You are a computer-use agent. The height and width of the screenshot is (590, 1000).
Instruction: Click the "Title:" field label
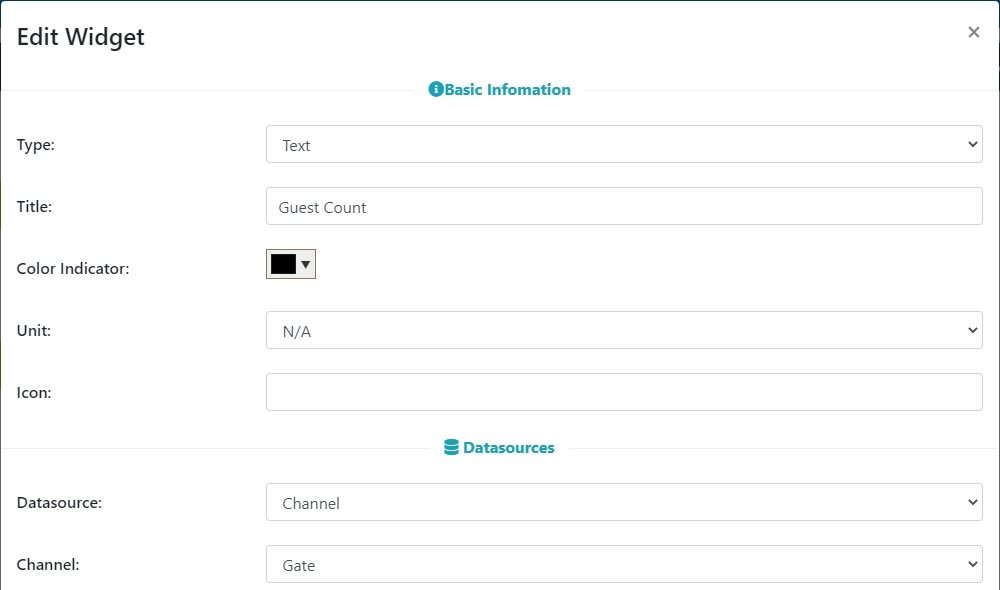tap(35, 207)
